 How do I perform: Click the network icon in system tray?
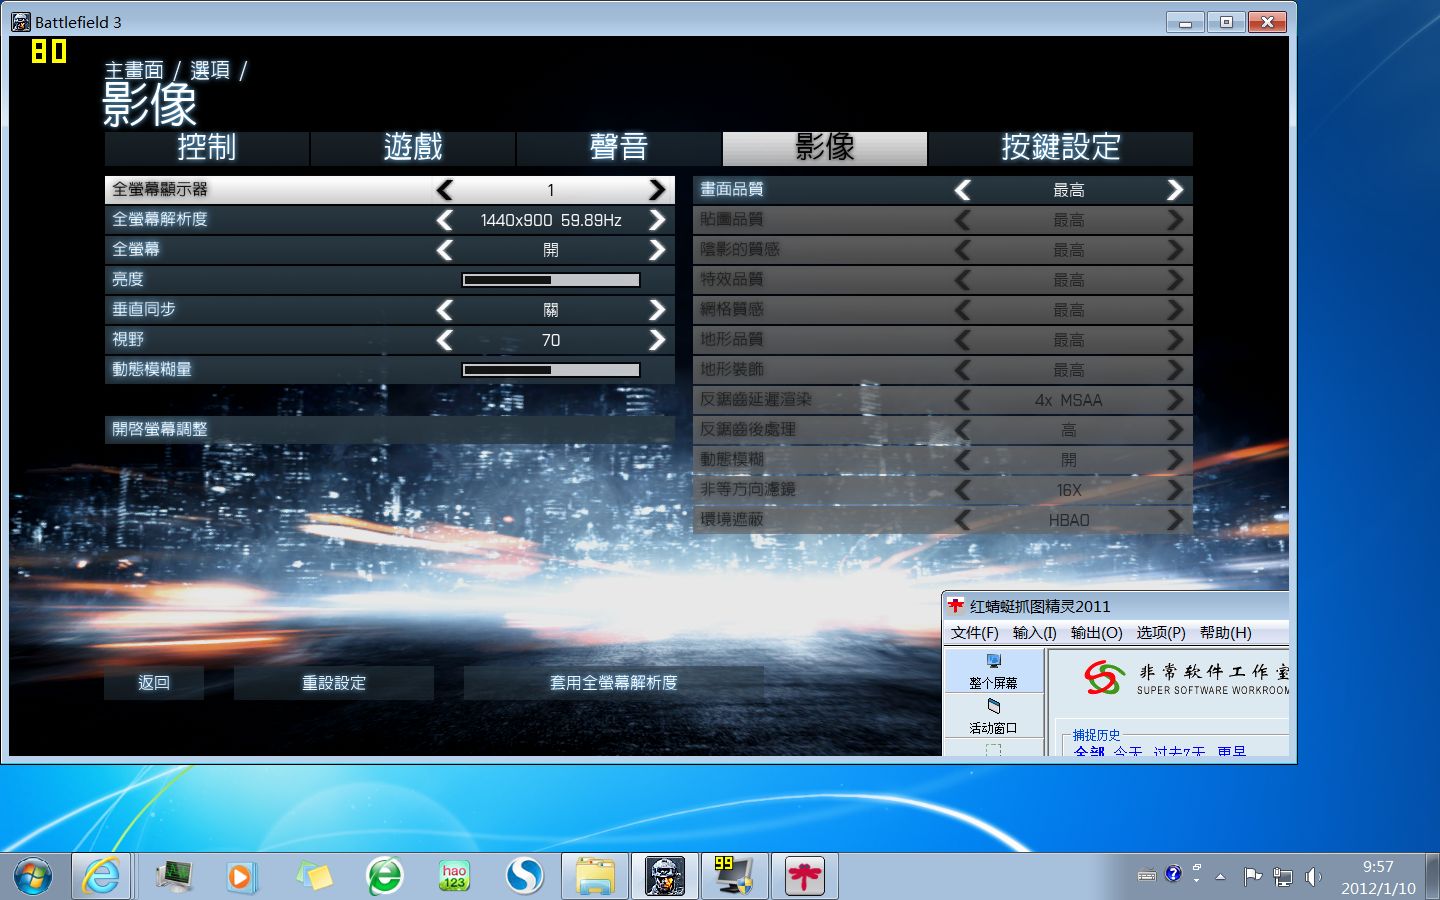[x=1282, y=877]
